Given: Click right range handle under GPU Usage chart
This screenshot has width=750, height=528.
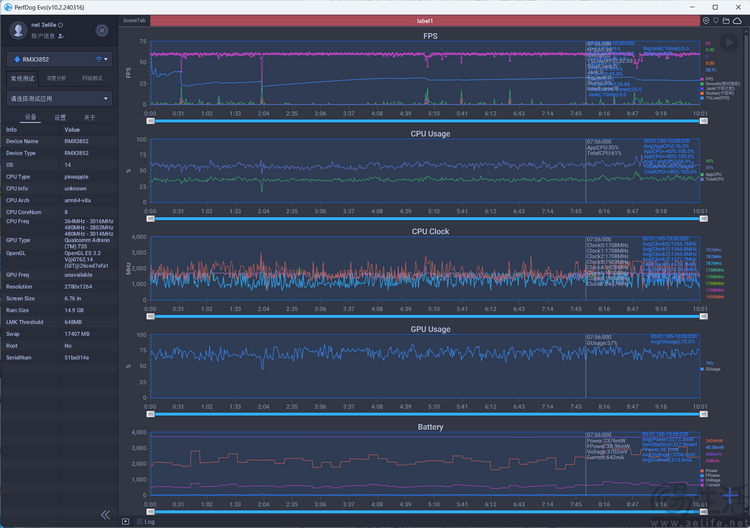Looking at the screenshot, I should pyautogui.click(x=704, y=414).
